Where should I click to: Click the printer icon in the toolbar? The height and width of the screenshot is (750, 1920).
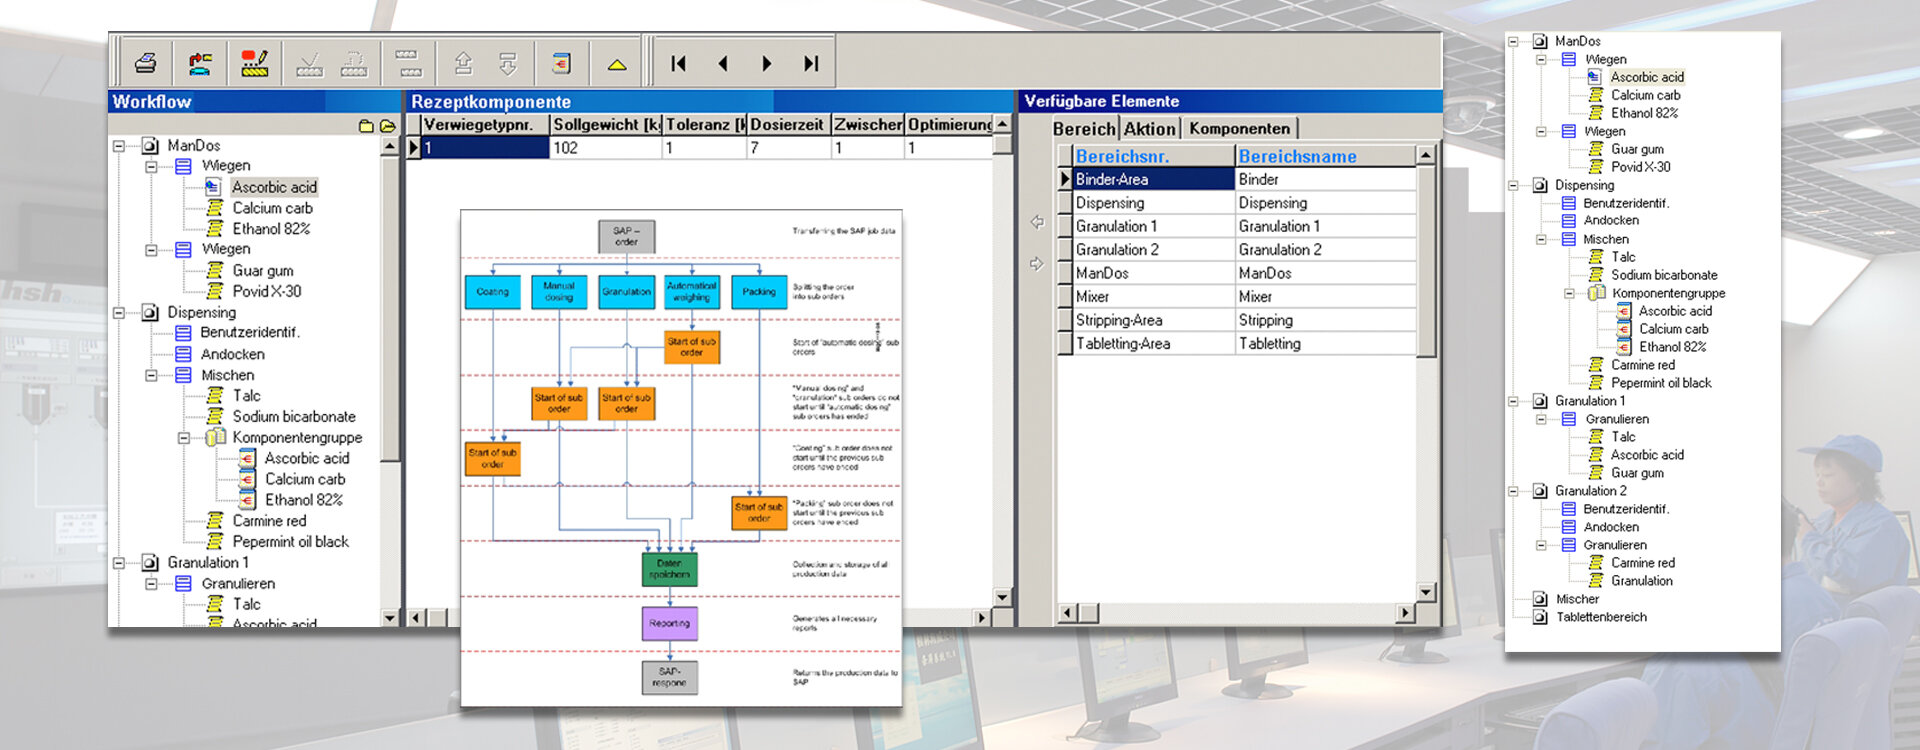[x=146, y=64]
